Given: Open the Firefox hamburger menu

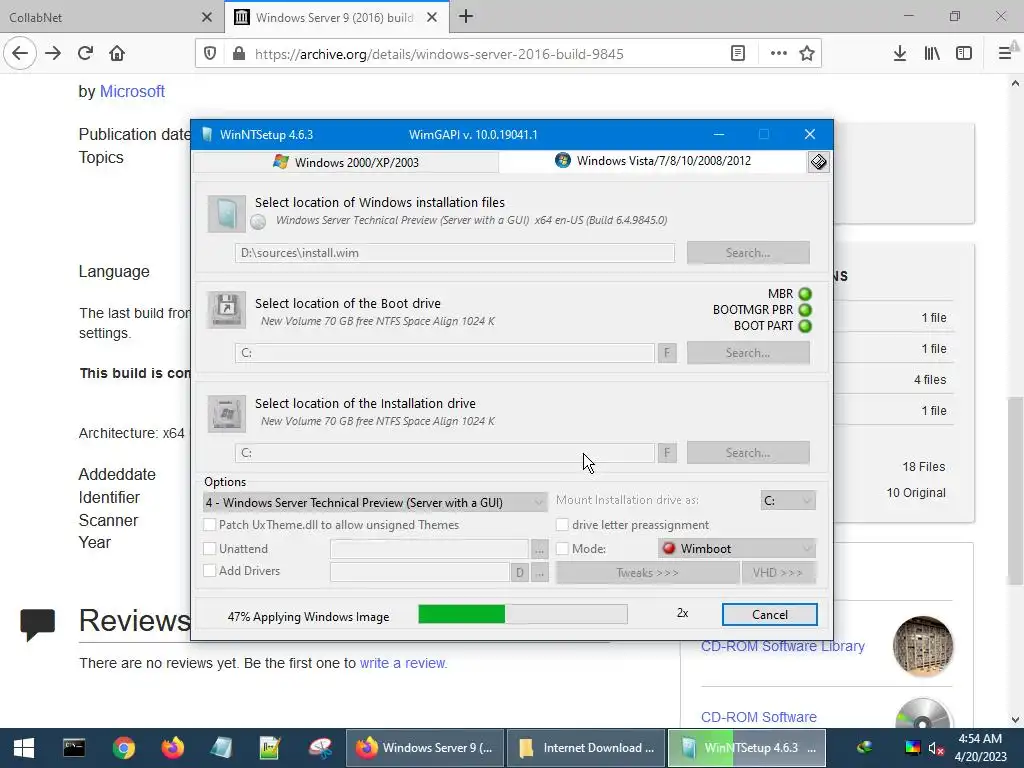Looking at the screenshot, I should (1004, 54).
